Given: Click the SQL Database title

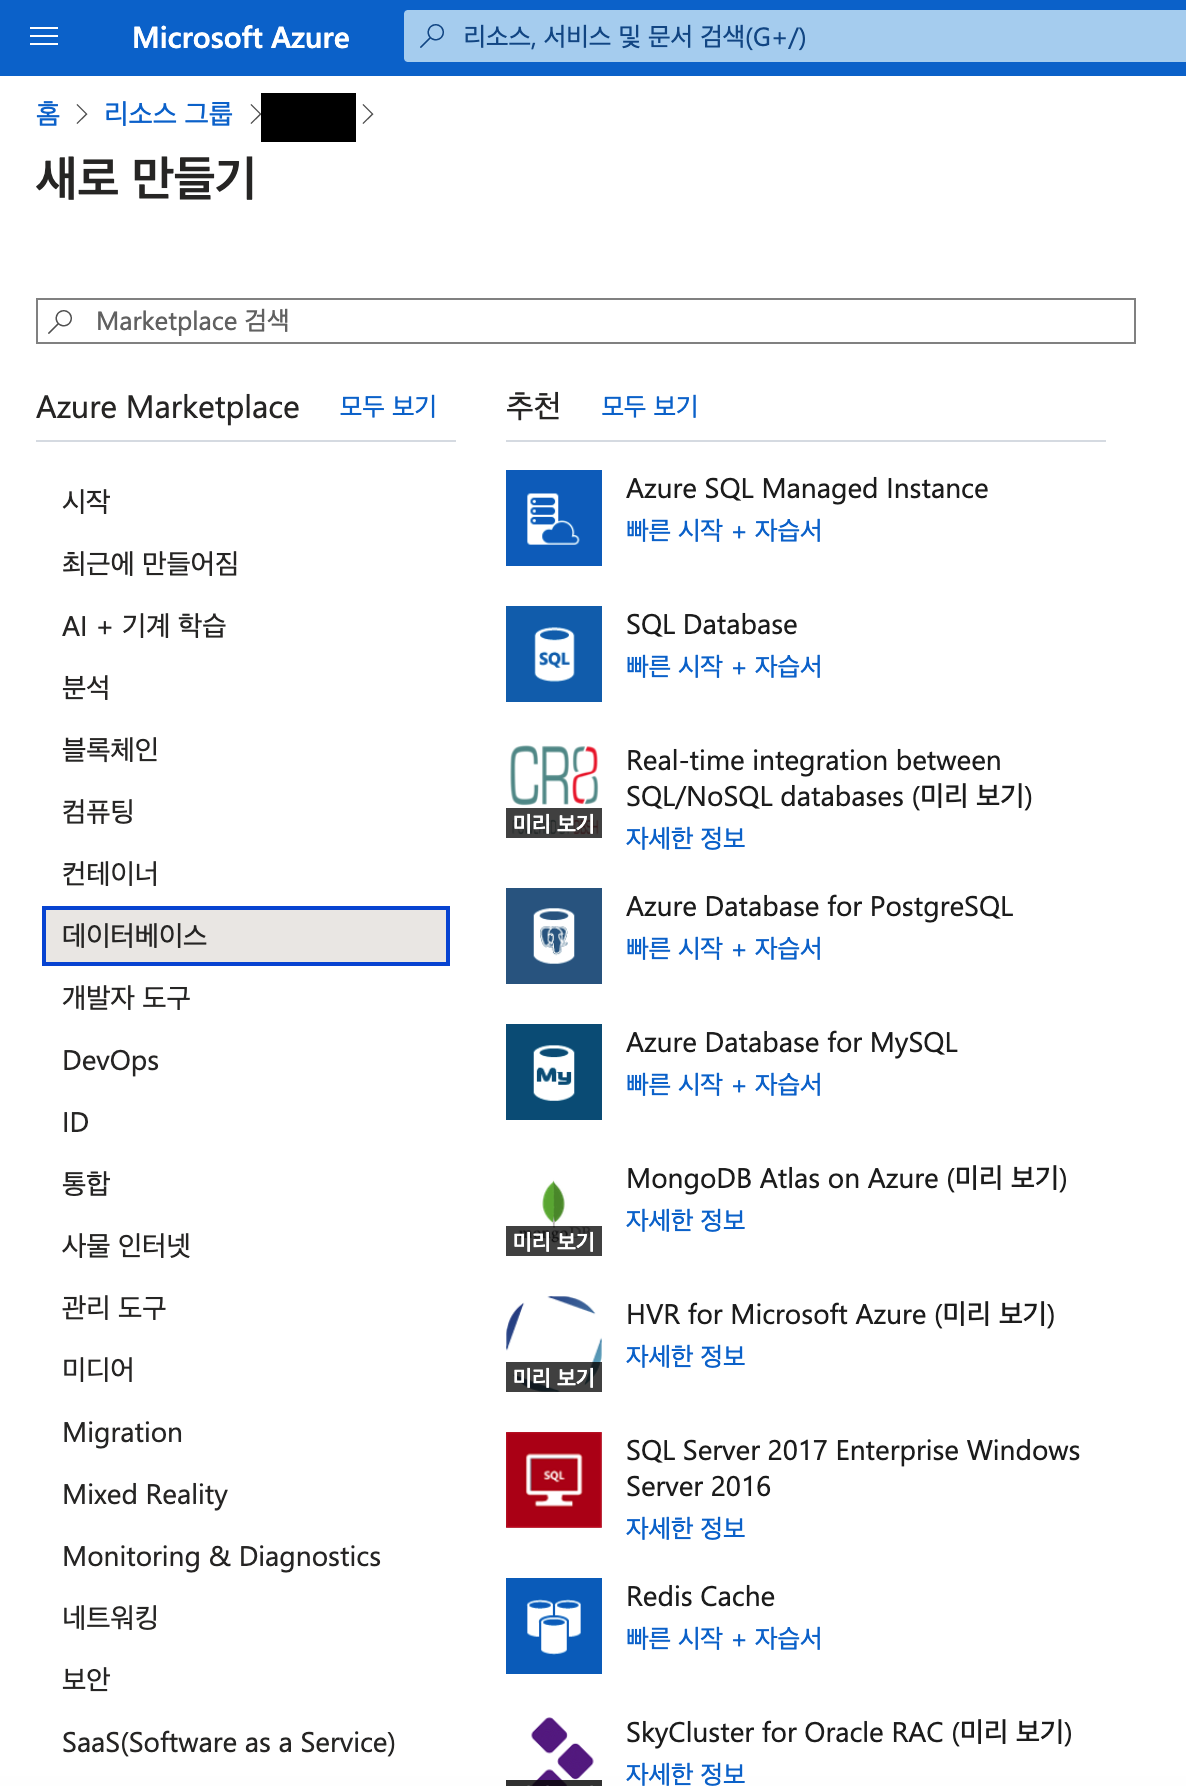Looking at the screenshot, I should [x=712, y=624].
